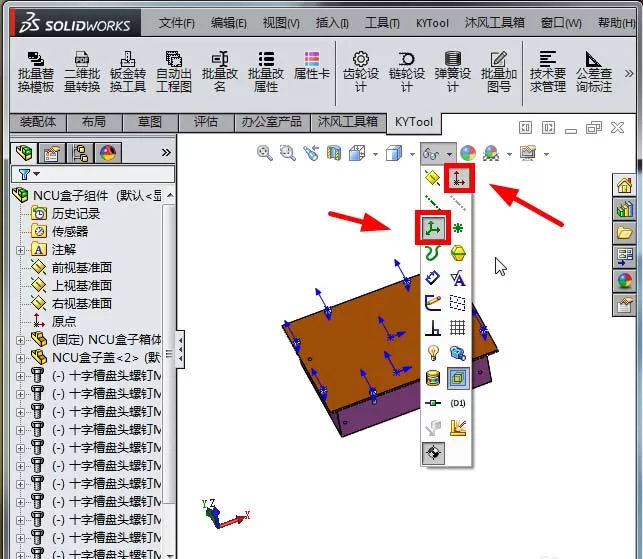
Task: Launch the 弹簧设计 spring tool
Action: click(x=452, y=72)
